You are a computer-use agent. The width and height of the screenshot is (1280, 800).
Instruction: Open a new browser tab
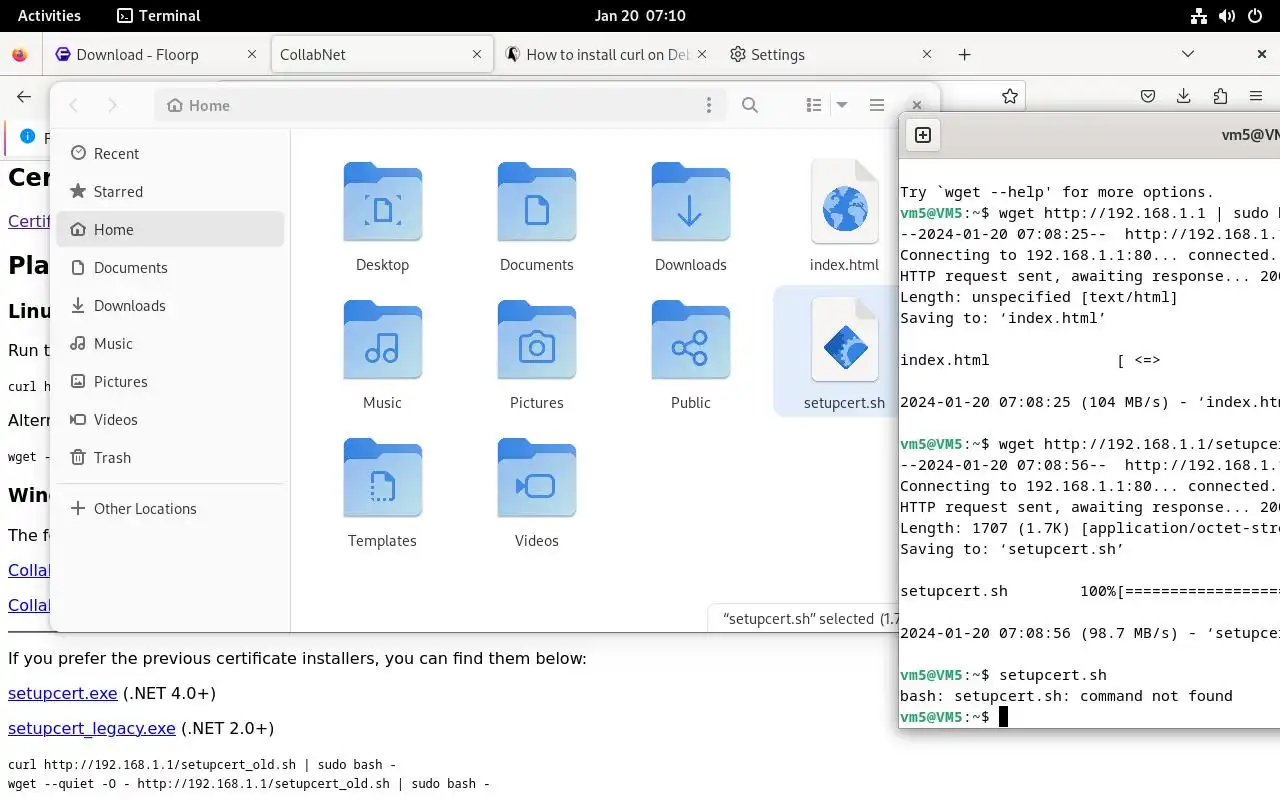pos(964,55)
